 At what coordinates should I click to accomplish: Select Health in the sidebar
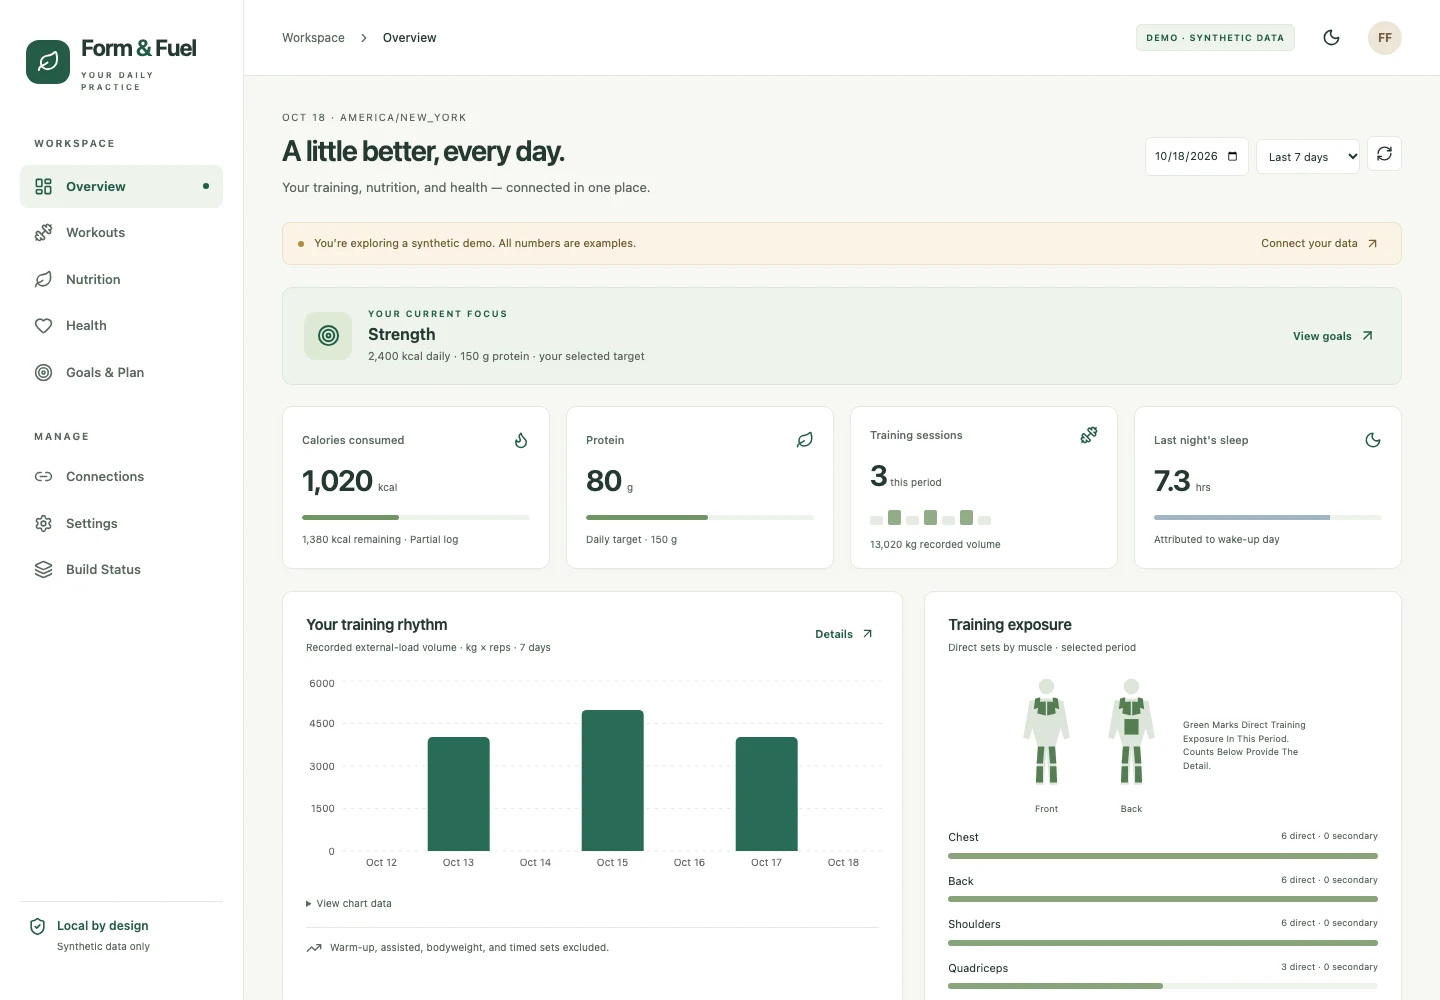pyautogui.click(x=121, y=326)
